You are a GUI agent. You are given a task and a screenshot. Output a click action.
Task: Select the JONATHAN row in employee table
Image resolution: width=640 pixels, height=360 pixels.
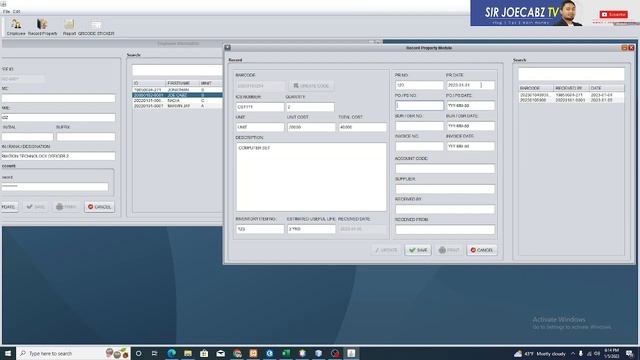177,90
